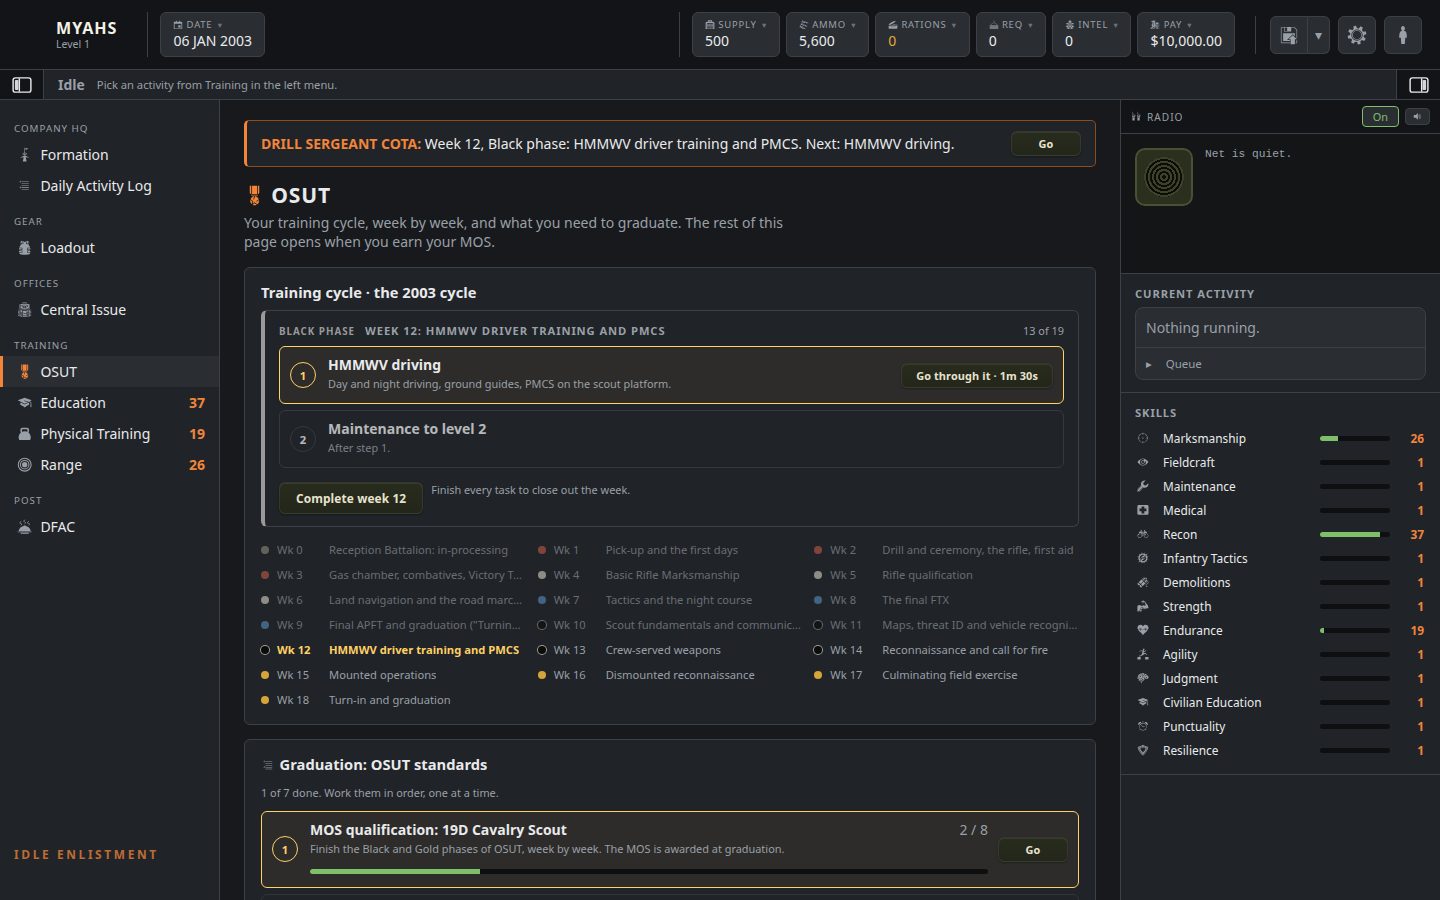This screenshot has height=900, width=1440.
Task: Click the Fieldcraft eye icon
Action: tap(1143, 462)
